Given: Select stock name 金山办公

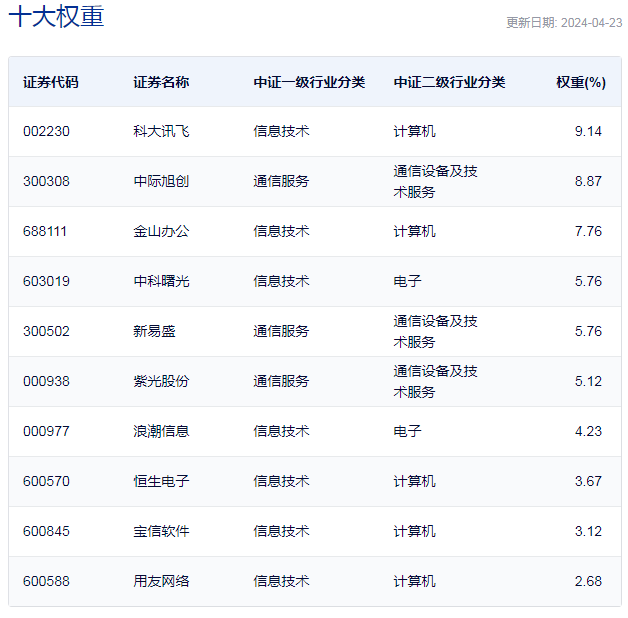Looking at the screenshot, I should click(x=161, y=231).
